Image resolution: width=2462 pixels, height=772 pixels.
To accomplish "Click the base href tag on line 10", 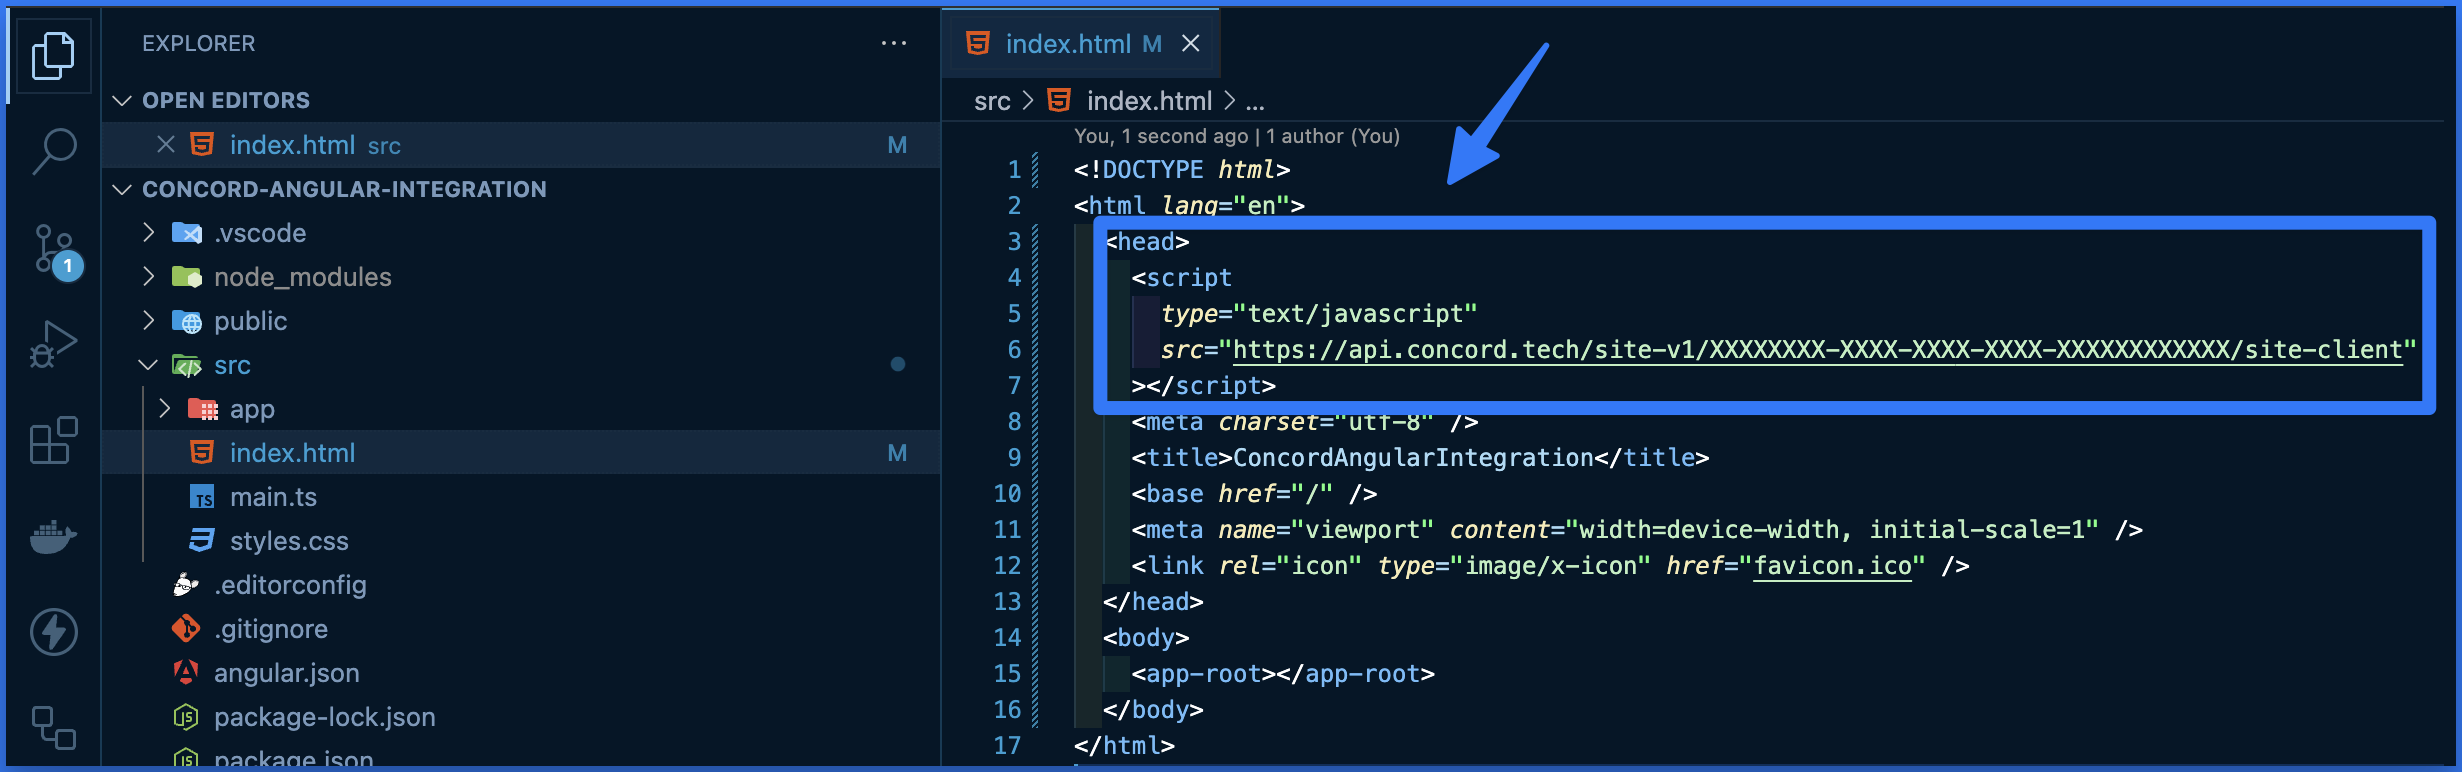I will (x=1254, y=494).
